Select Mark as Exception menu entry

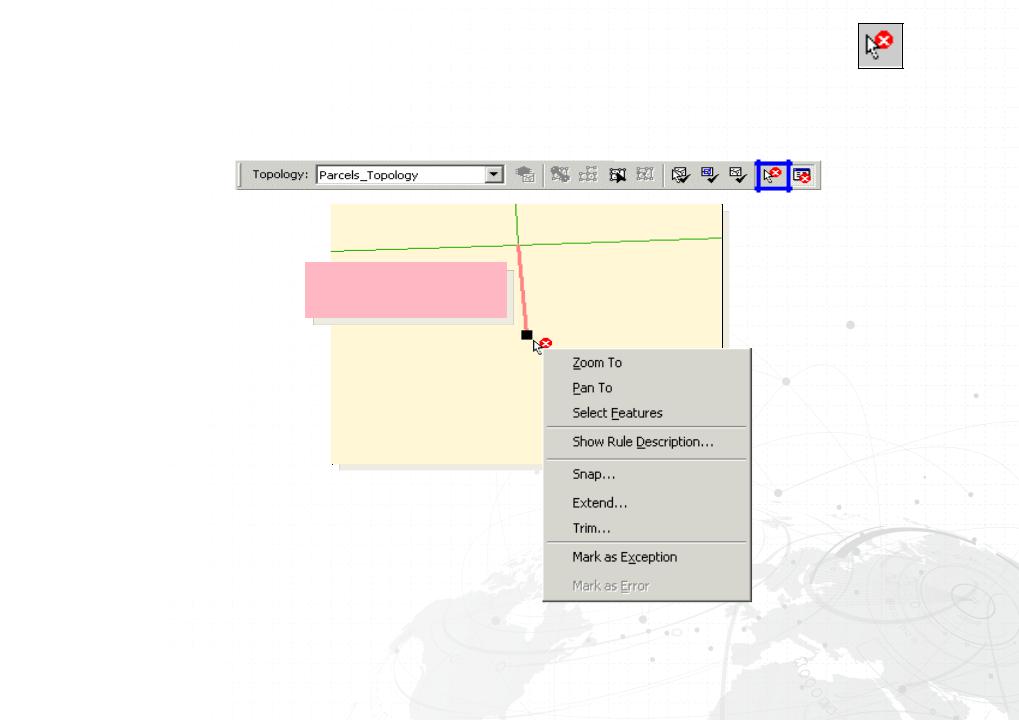625,558
